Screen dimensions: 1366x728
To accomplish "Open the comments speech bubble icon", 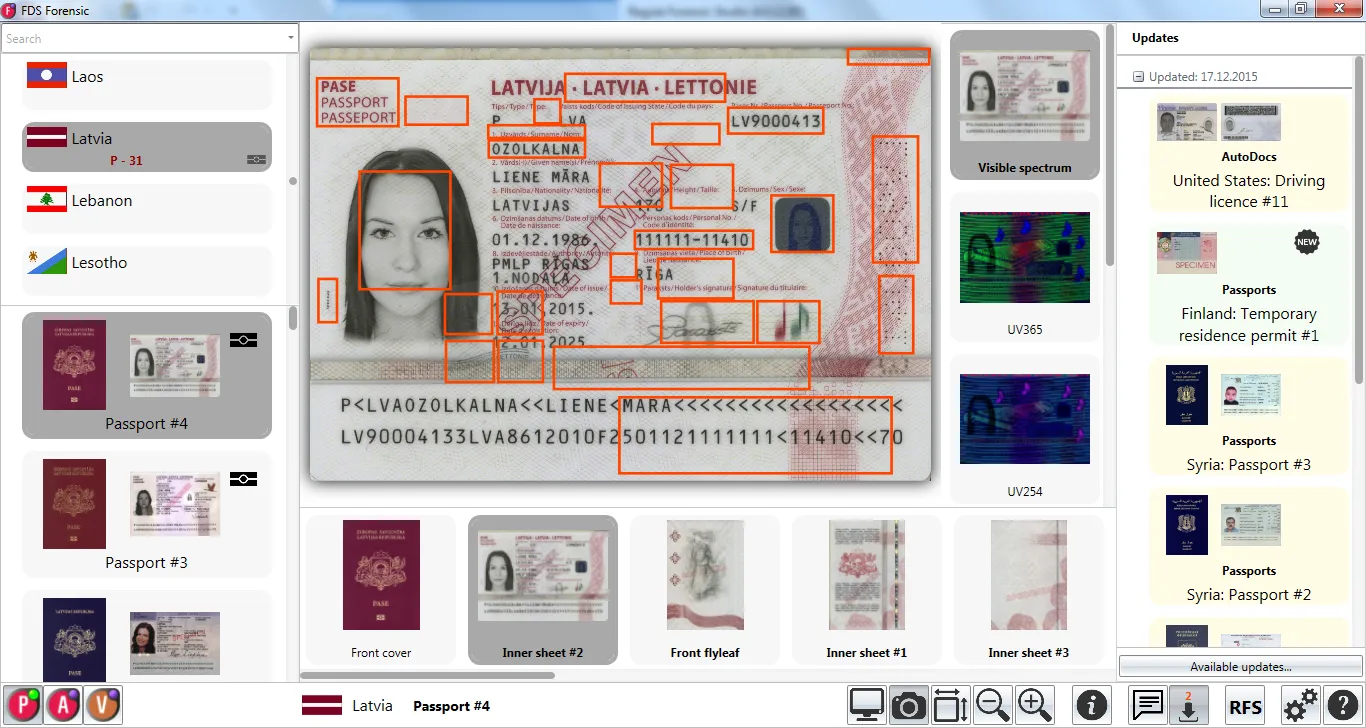I will pos(1147,706).
